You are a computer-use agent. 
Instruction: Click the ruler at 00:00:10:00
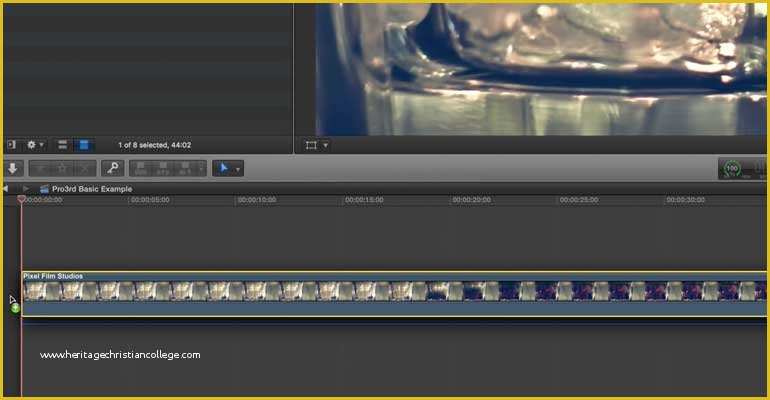point(257,200)
